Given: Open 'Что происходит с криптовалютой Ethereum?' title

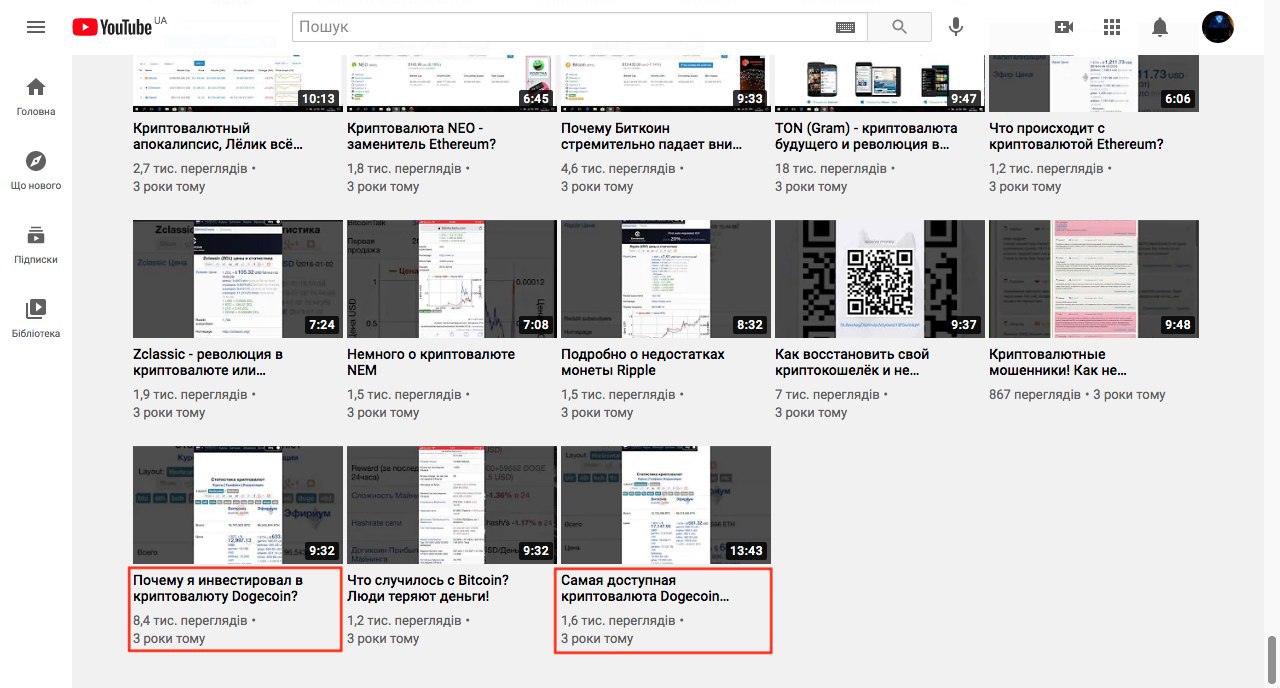Looking at the screenshot, I should 1076,136.
